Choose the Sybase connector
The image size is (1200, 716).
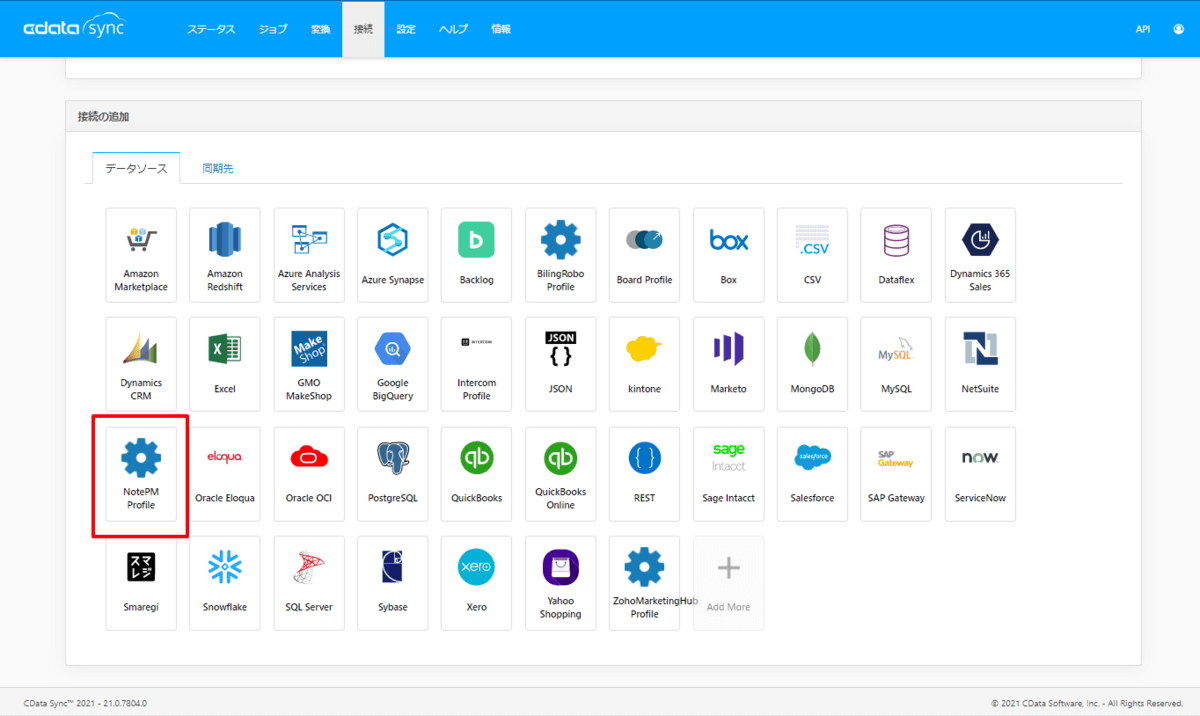[x=393, y=583]
